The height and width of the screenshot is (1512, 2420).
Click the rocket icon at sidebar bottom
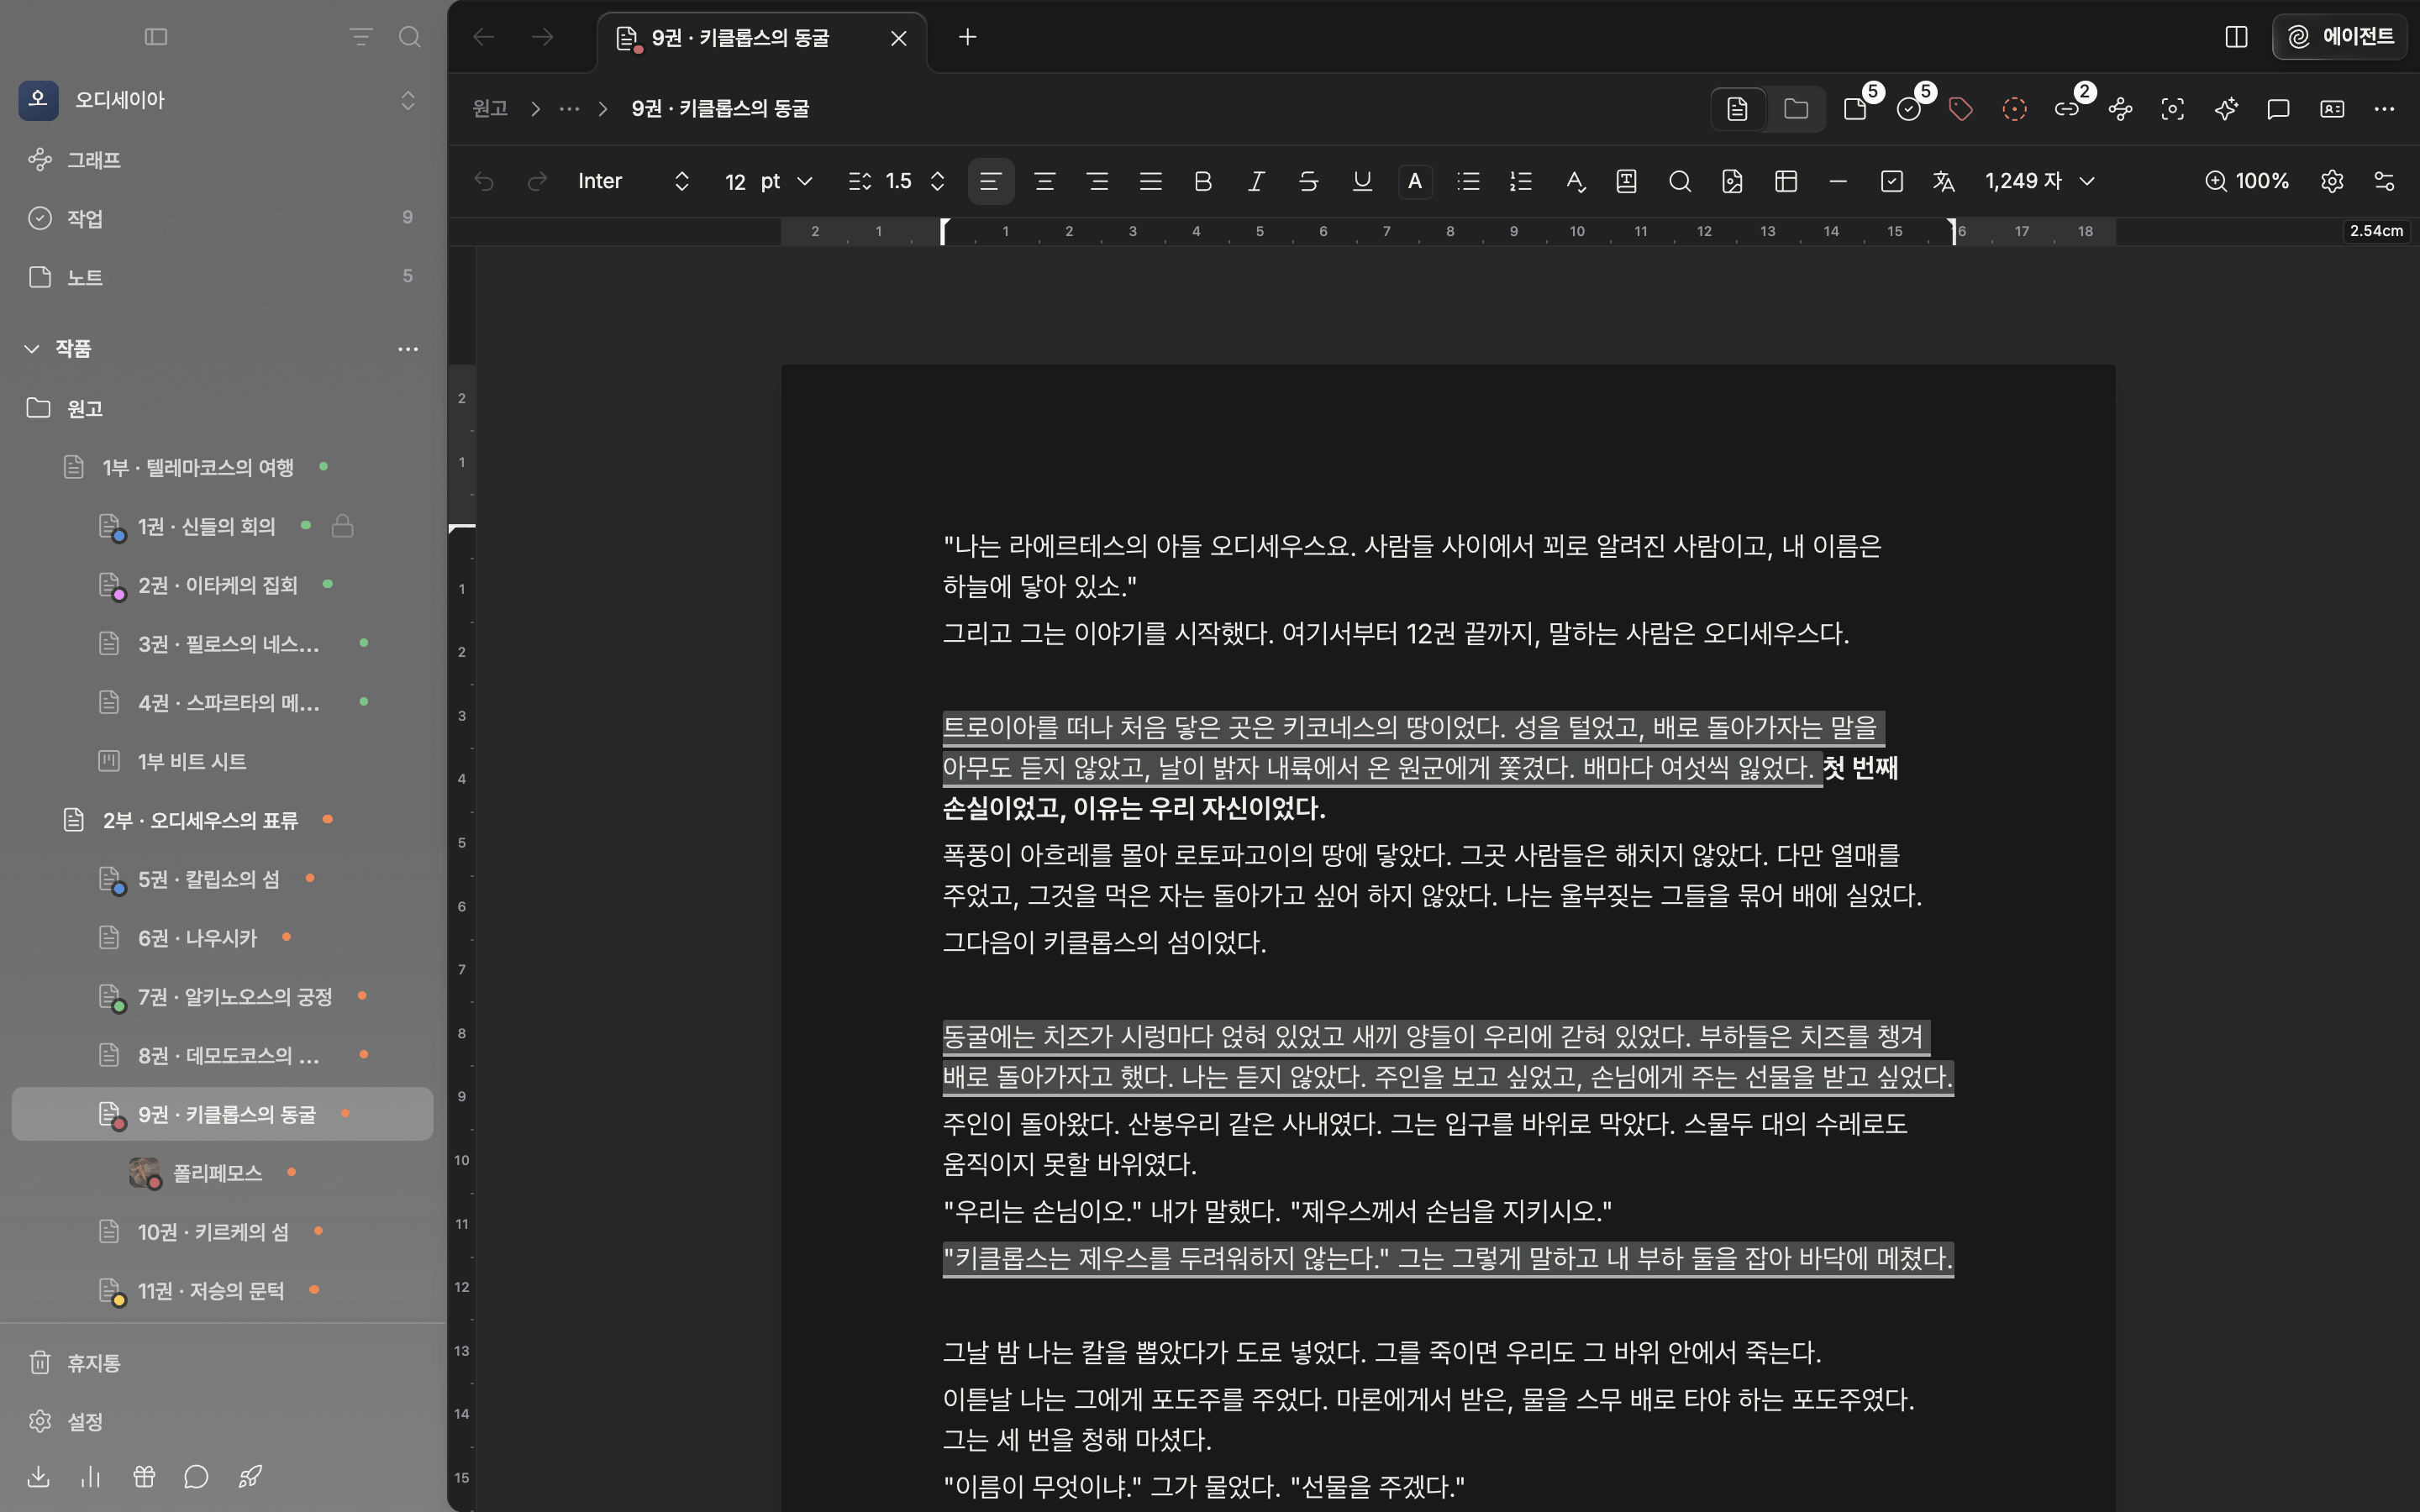click(250, 1476)
